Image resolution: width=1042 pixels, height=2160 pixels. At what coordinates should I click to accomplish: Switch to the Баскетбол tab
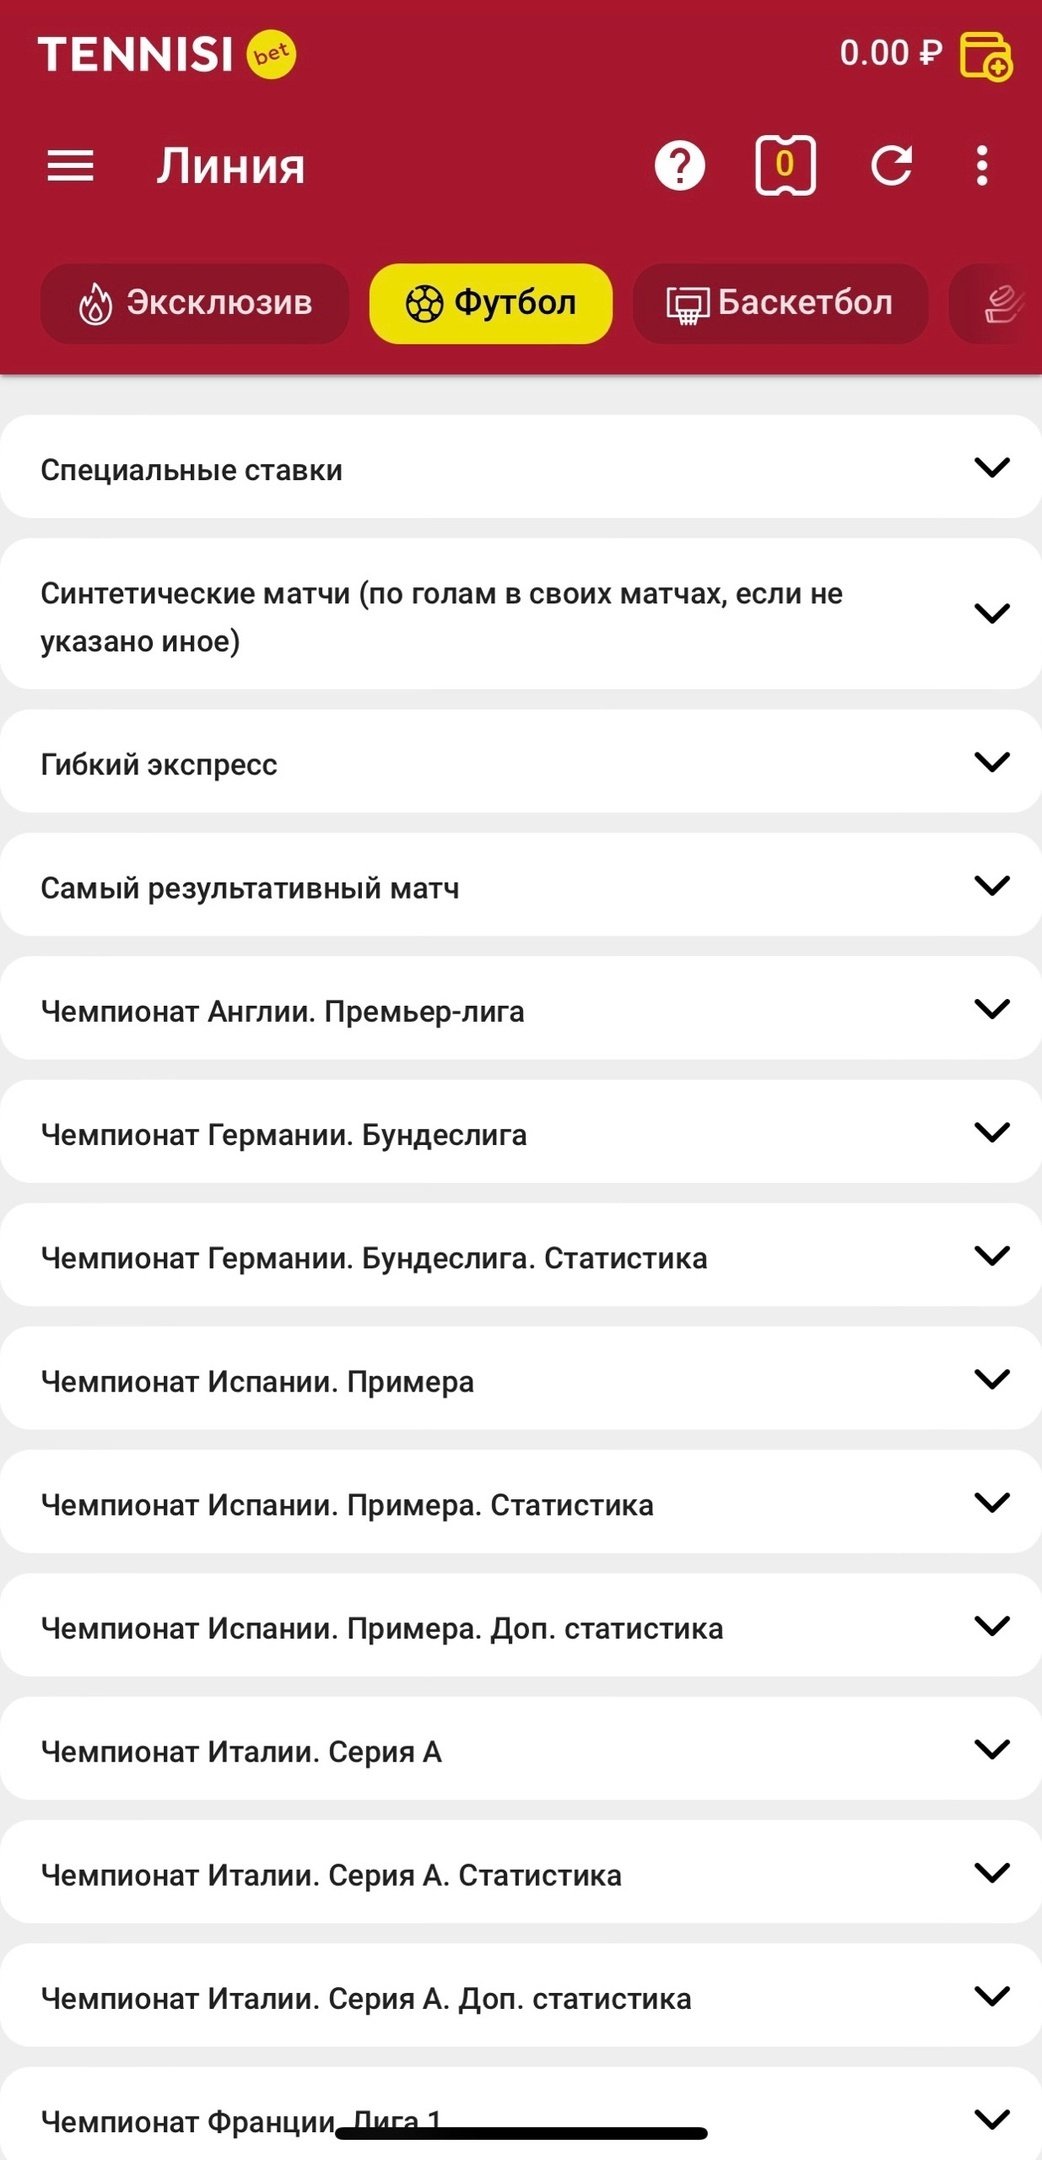(x=780, y=304)
